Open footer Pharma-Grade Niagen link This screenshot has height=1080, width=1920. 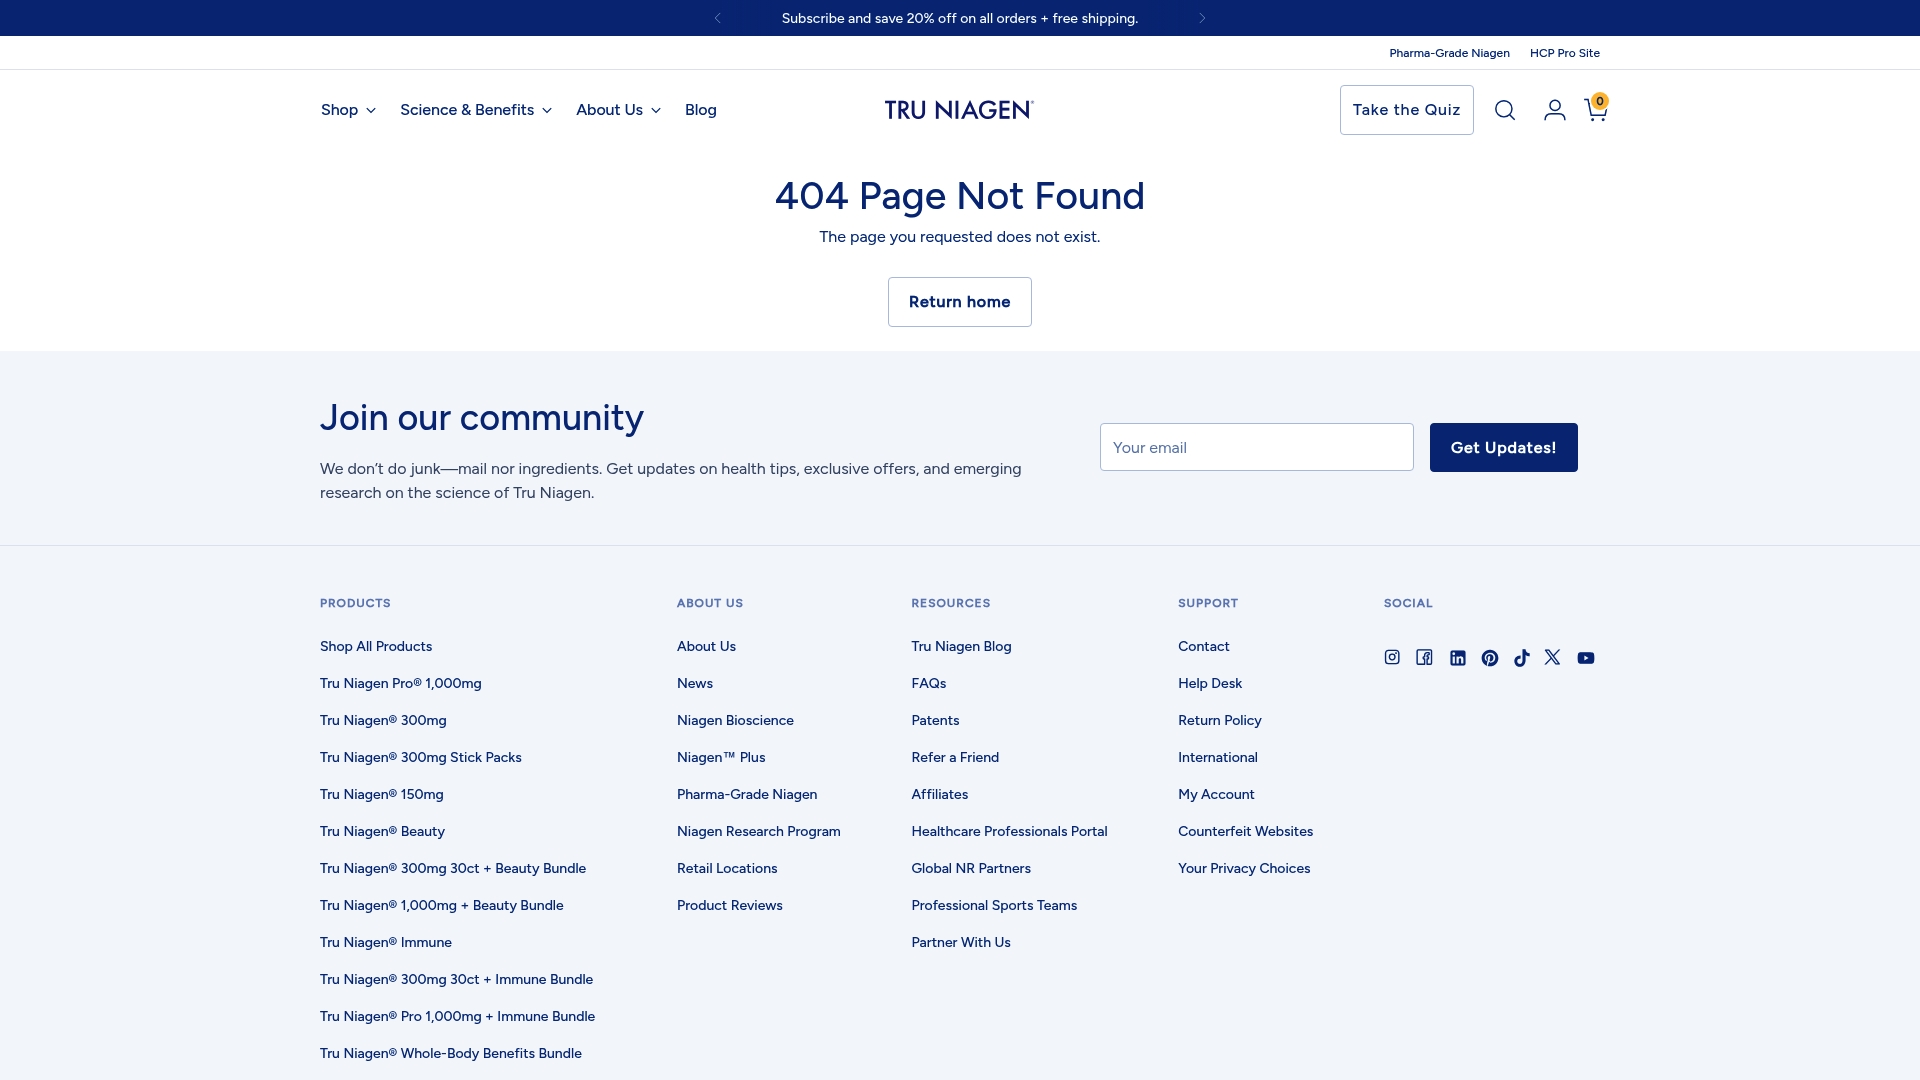[x=747, y=795]
